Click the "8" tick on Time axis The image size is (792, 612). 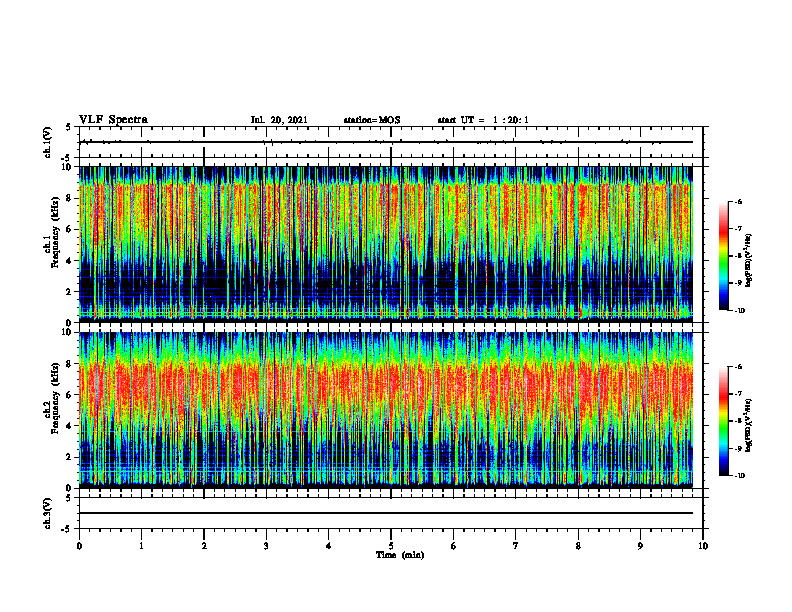578,546
